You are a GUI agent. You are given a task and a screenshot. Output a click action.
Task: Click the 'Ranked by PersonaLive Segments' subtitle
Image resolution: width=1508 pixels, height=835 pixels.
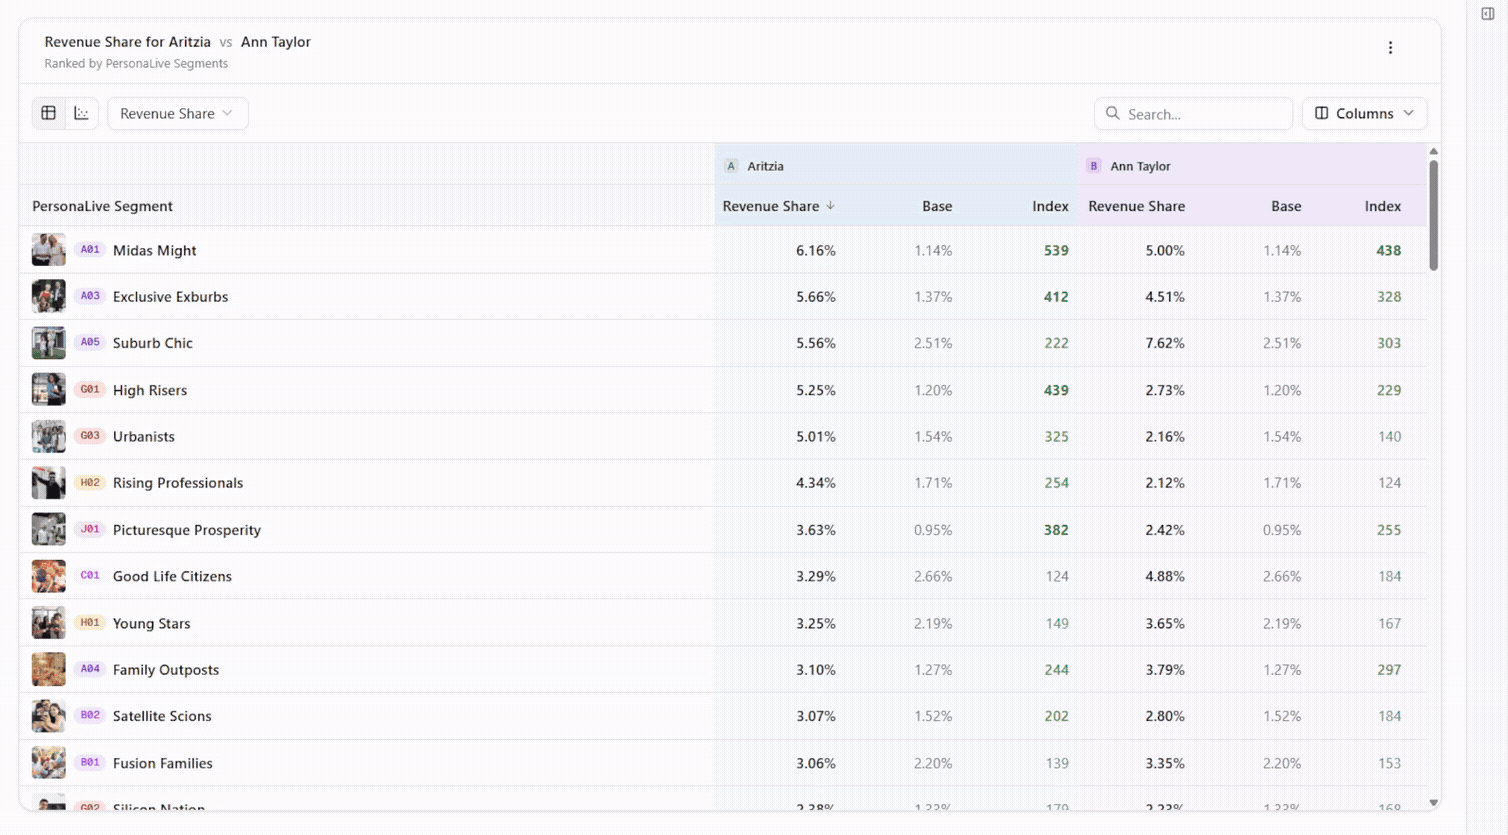[136, 63]
